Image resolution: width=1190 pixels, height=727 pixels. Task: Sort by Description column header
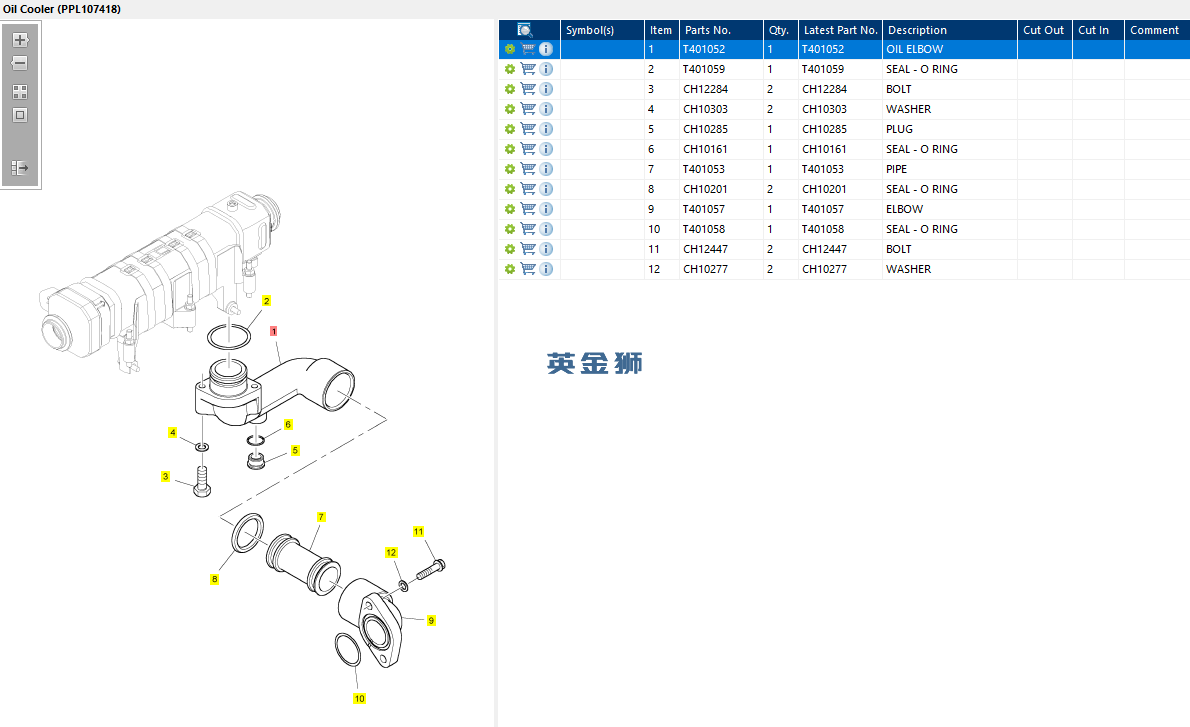coord(949,30)
